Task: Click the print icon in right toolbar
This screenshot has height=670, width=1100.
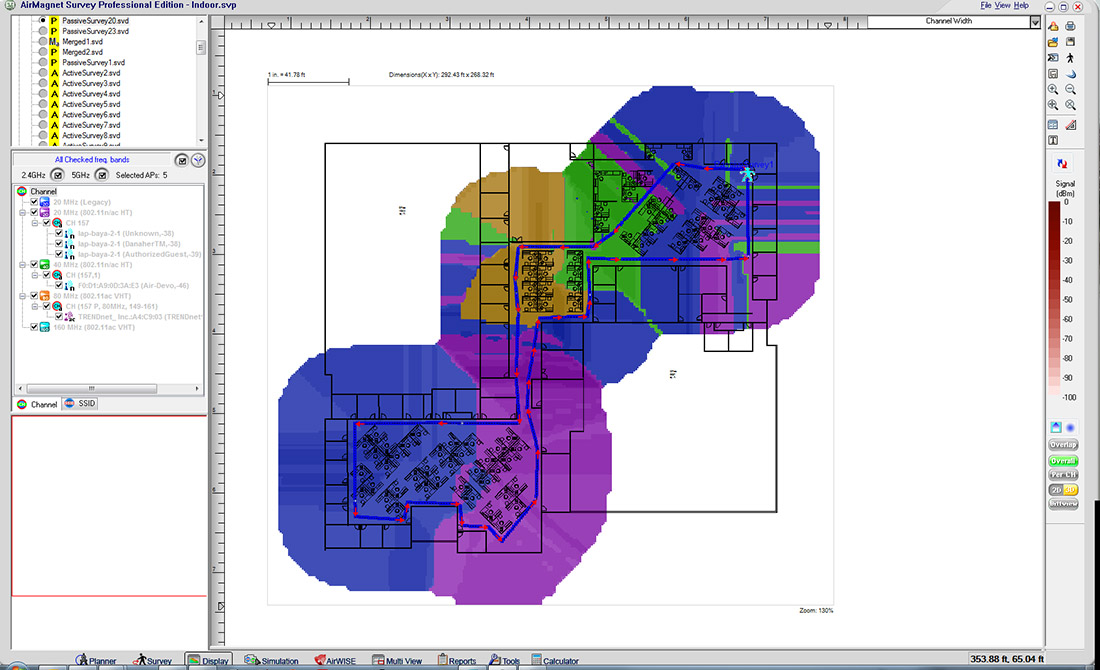Action: [x=1071, y=25]
